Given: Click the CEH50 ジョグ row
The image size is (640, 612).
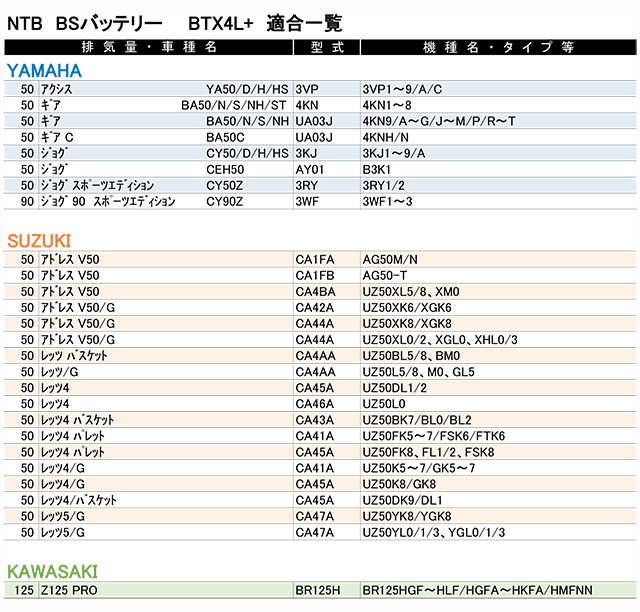Looking at the screenshot, I should click(x=320, y=169).
